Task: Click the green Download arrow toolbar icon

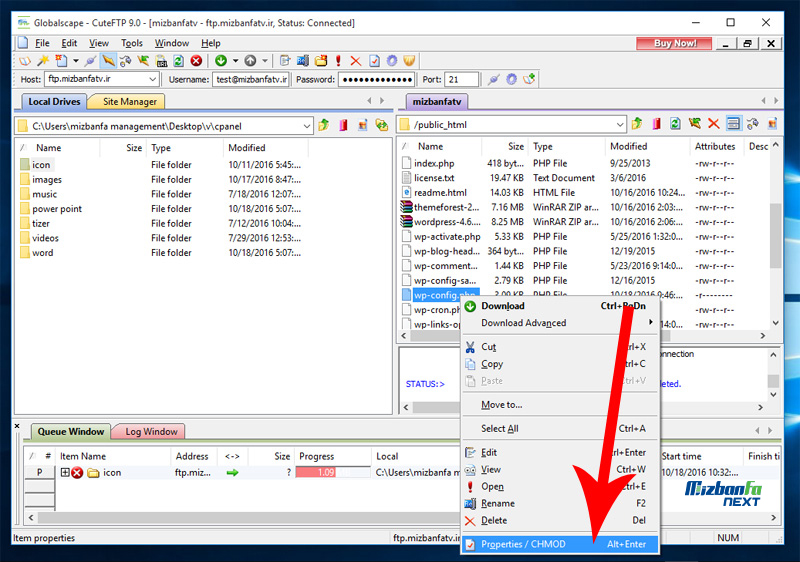Action: click(x=220, y=61)
